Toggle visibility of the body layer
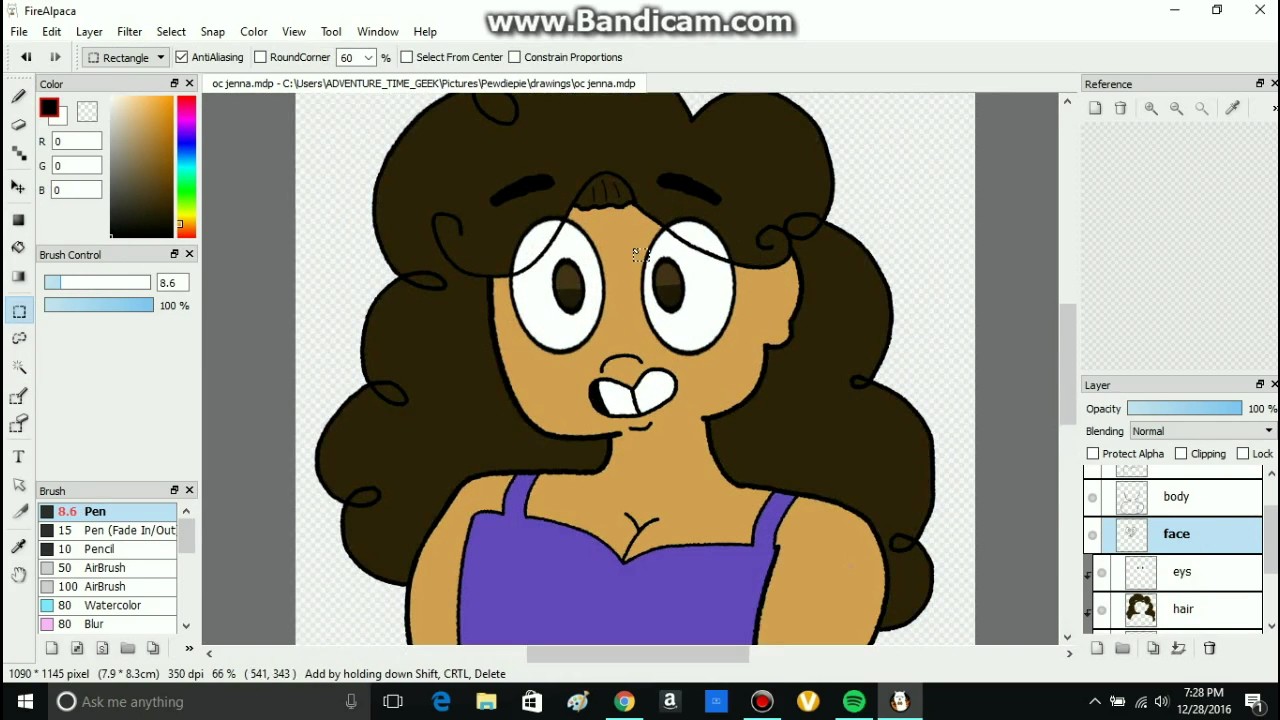 1092,497
